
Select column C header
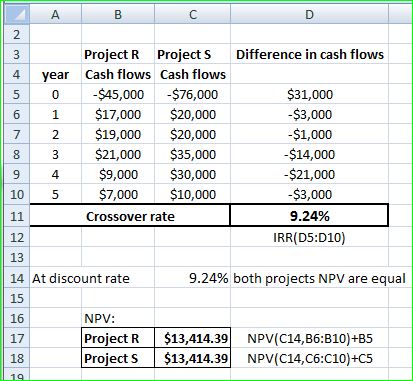(193, 14)
